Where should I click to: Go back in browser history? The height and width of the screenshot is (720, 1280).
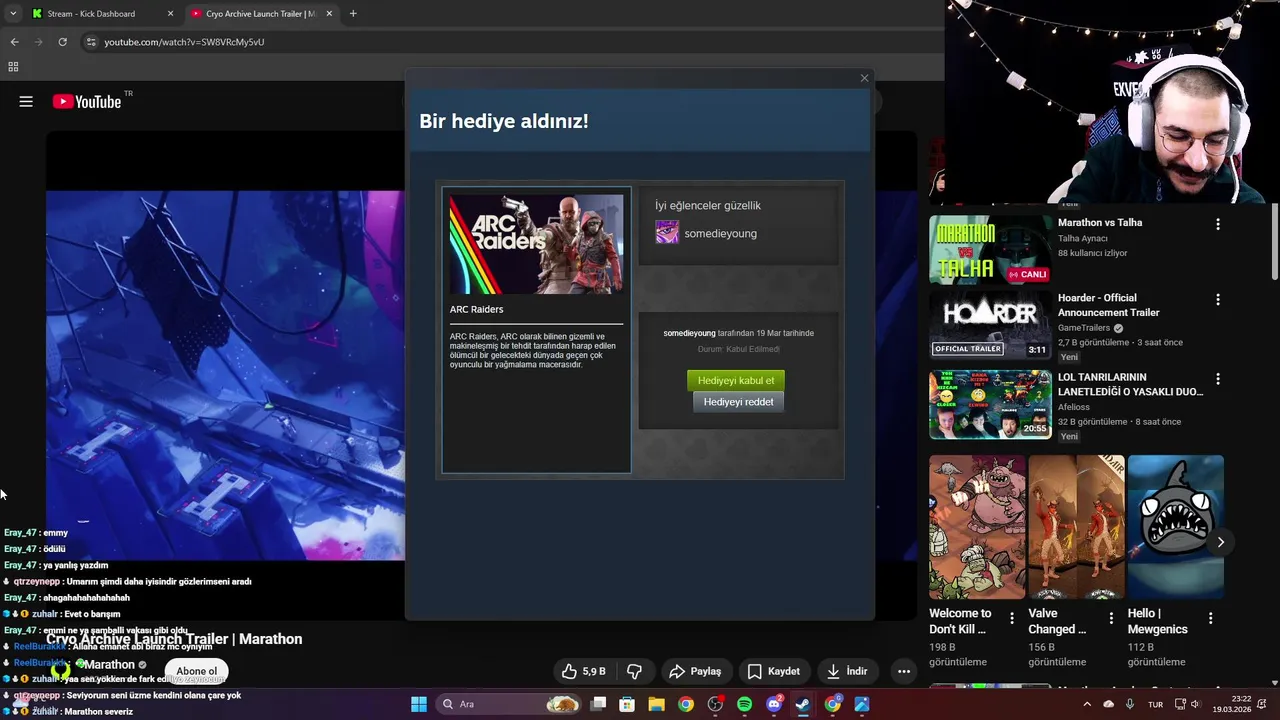(x=14, y=42)
